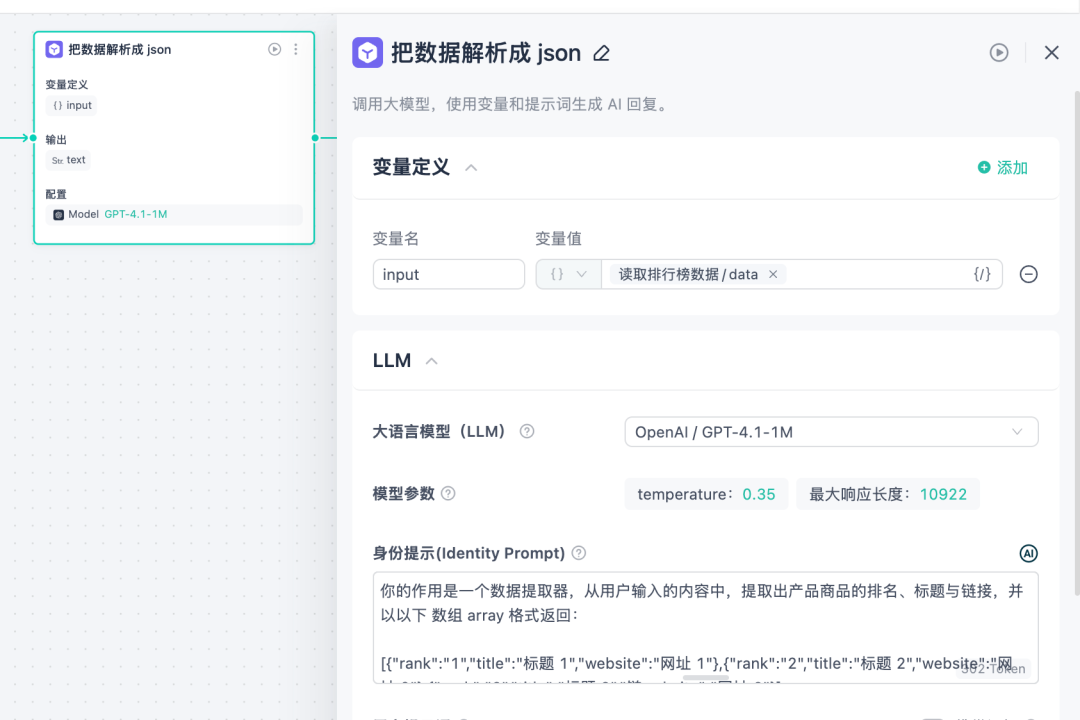This screenshot has width=1080, height=720.
Task: Click the 变量值 column label
Action: tap(558, 239)
